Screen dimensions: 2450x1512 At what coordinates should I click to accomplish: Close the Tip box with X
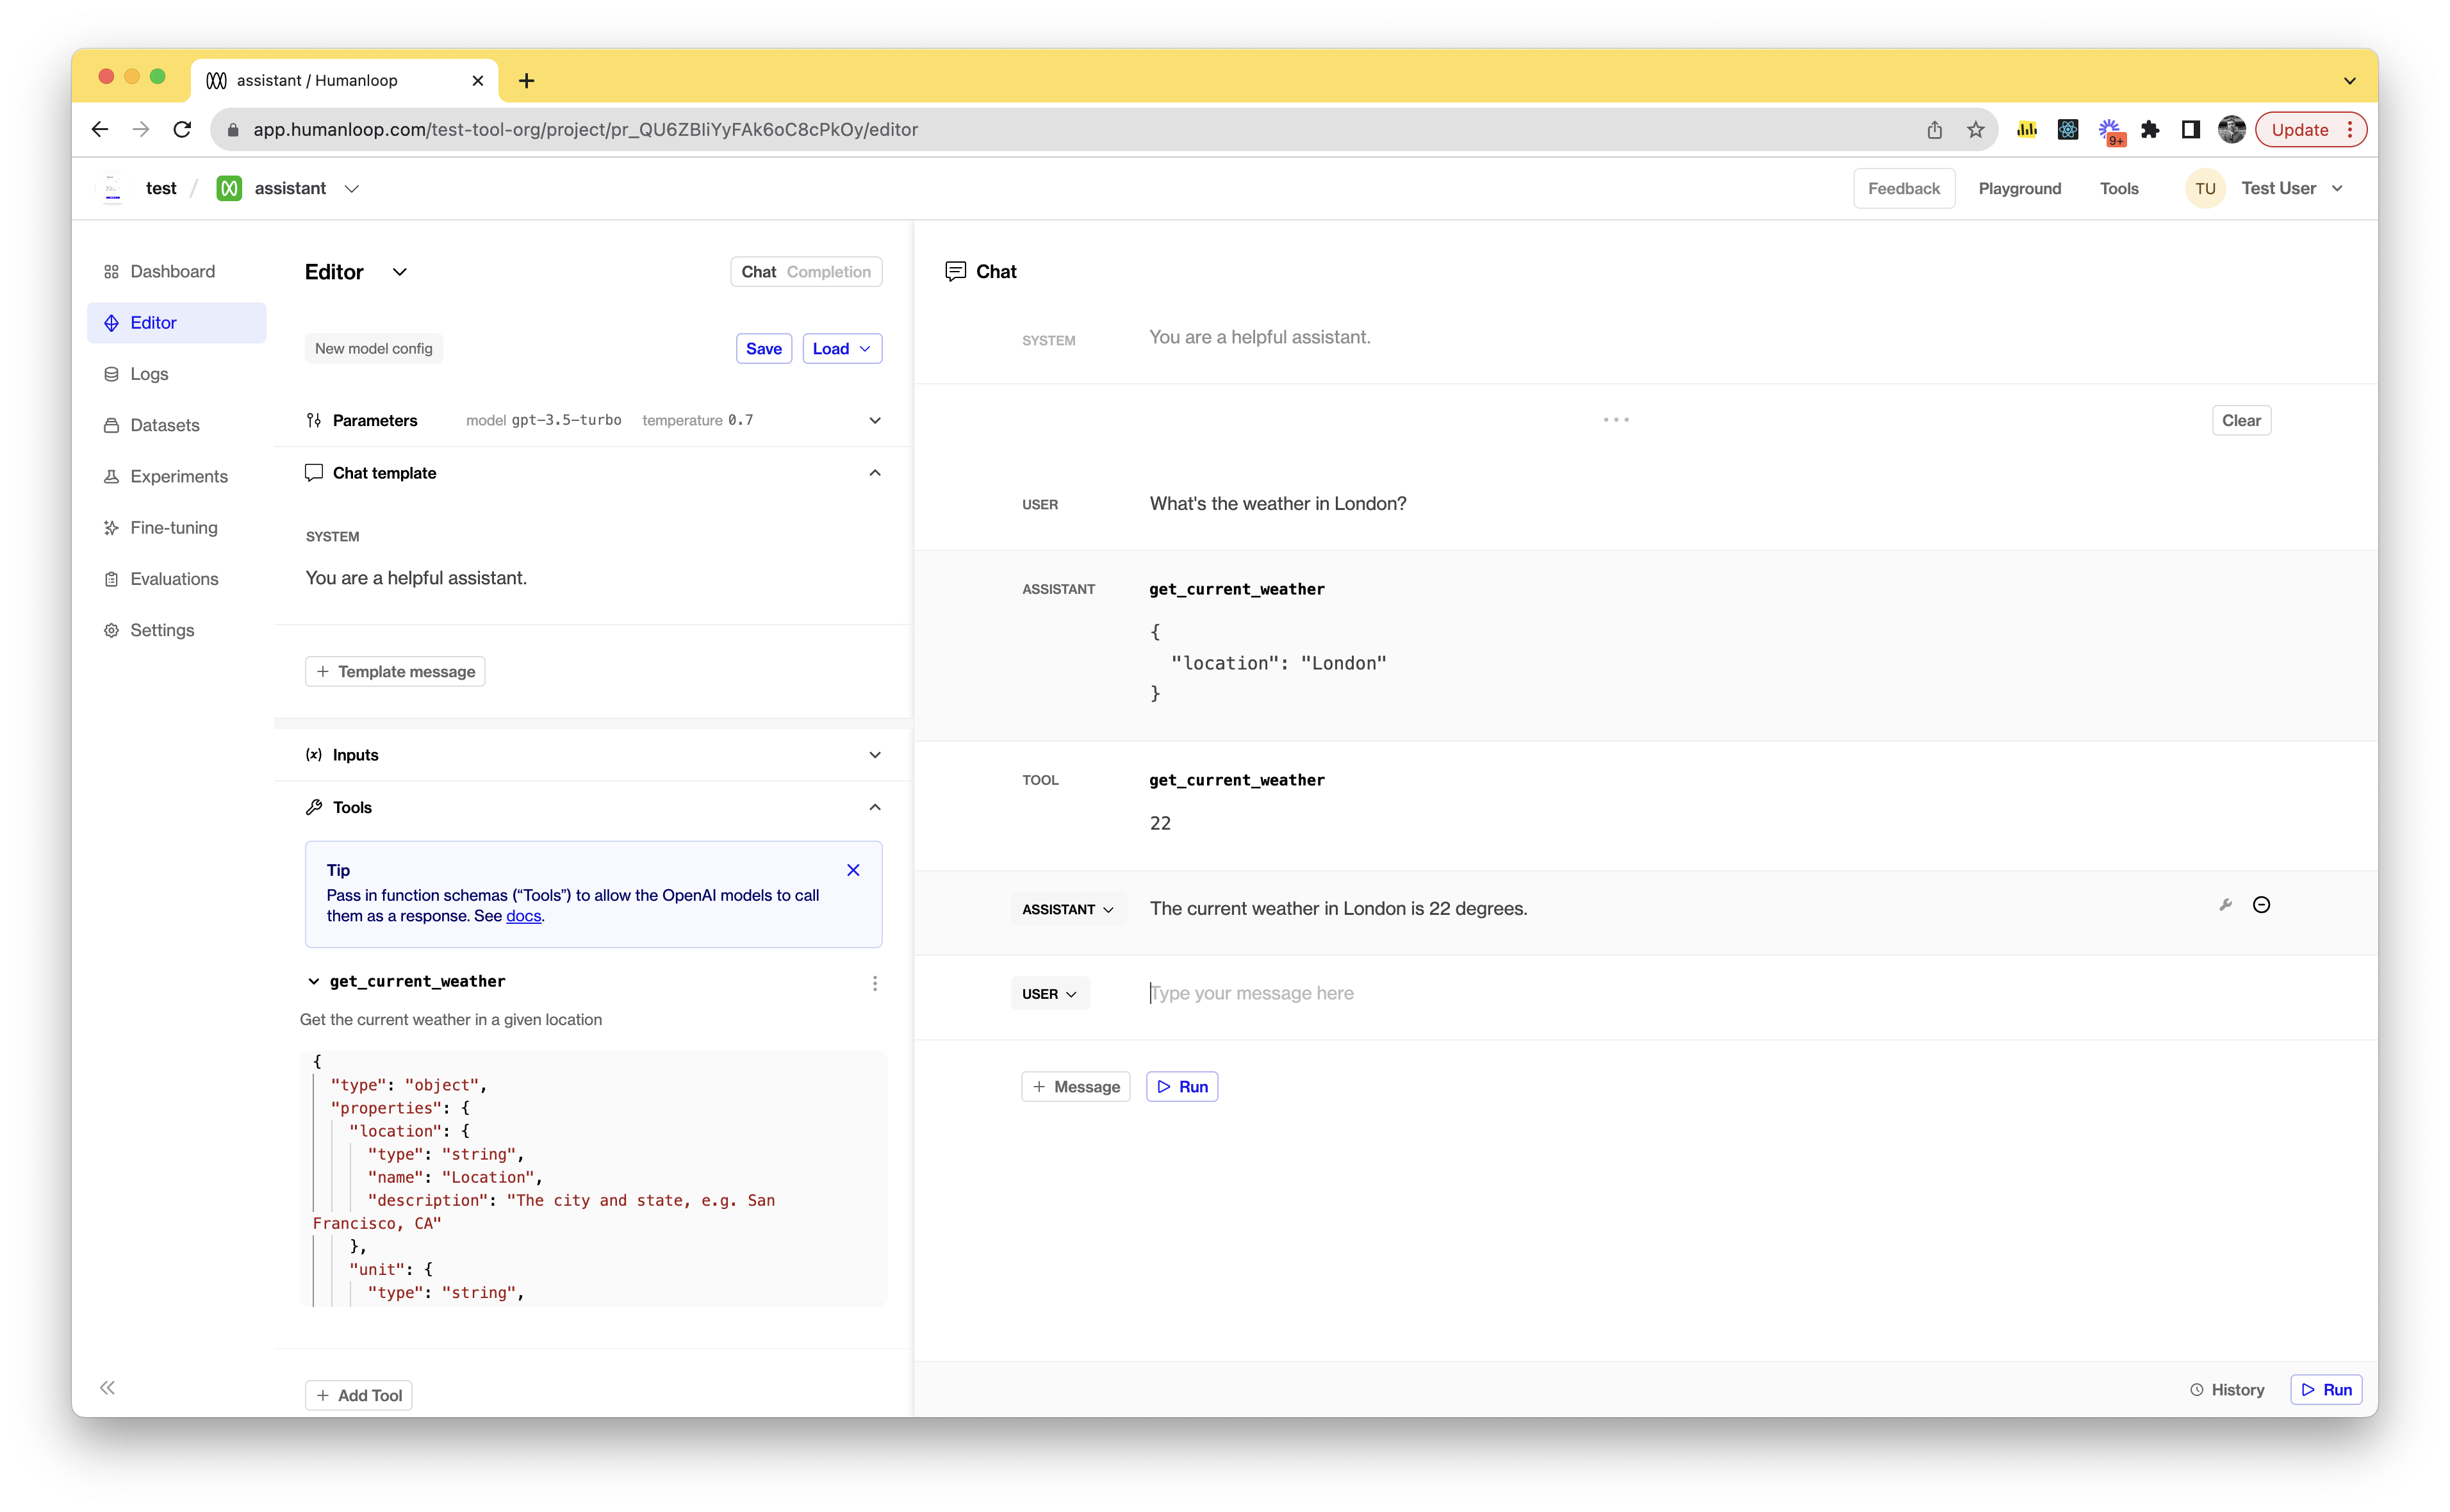coord(853,870)
